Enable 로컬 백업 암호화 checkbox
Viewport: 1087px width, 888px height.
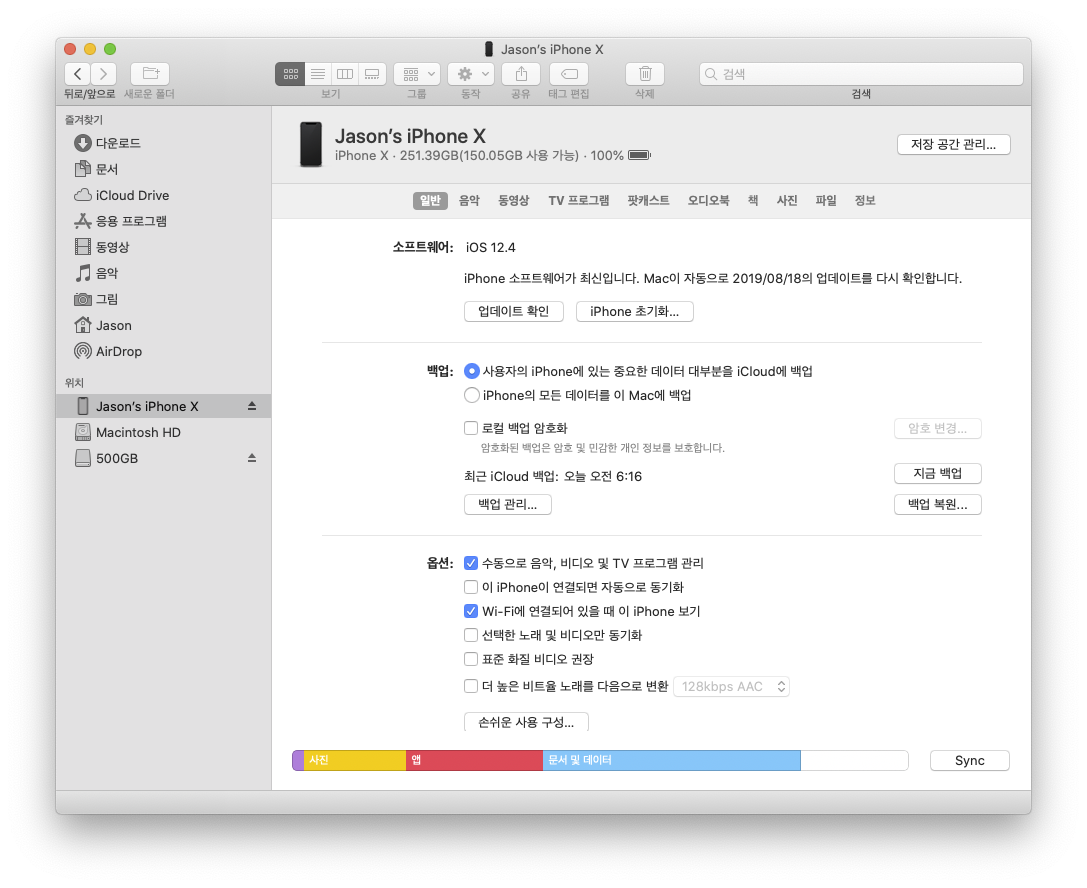(x=471, y=428)
